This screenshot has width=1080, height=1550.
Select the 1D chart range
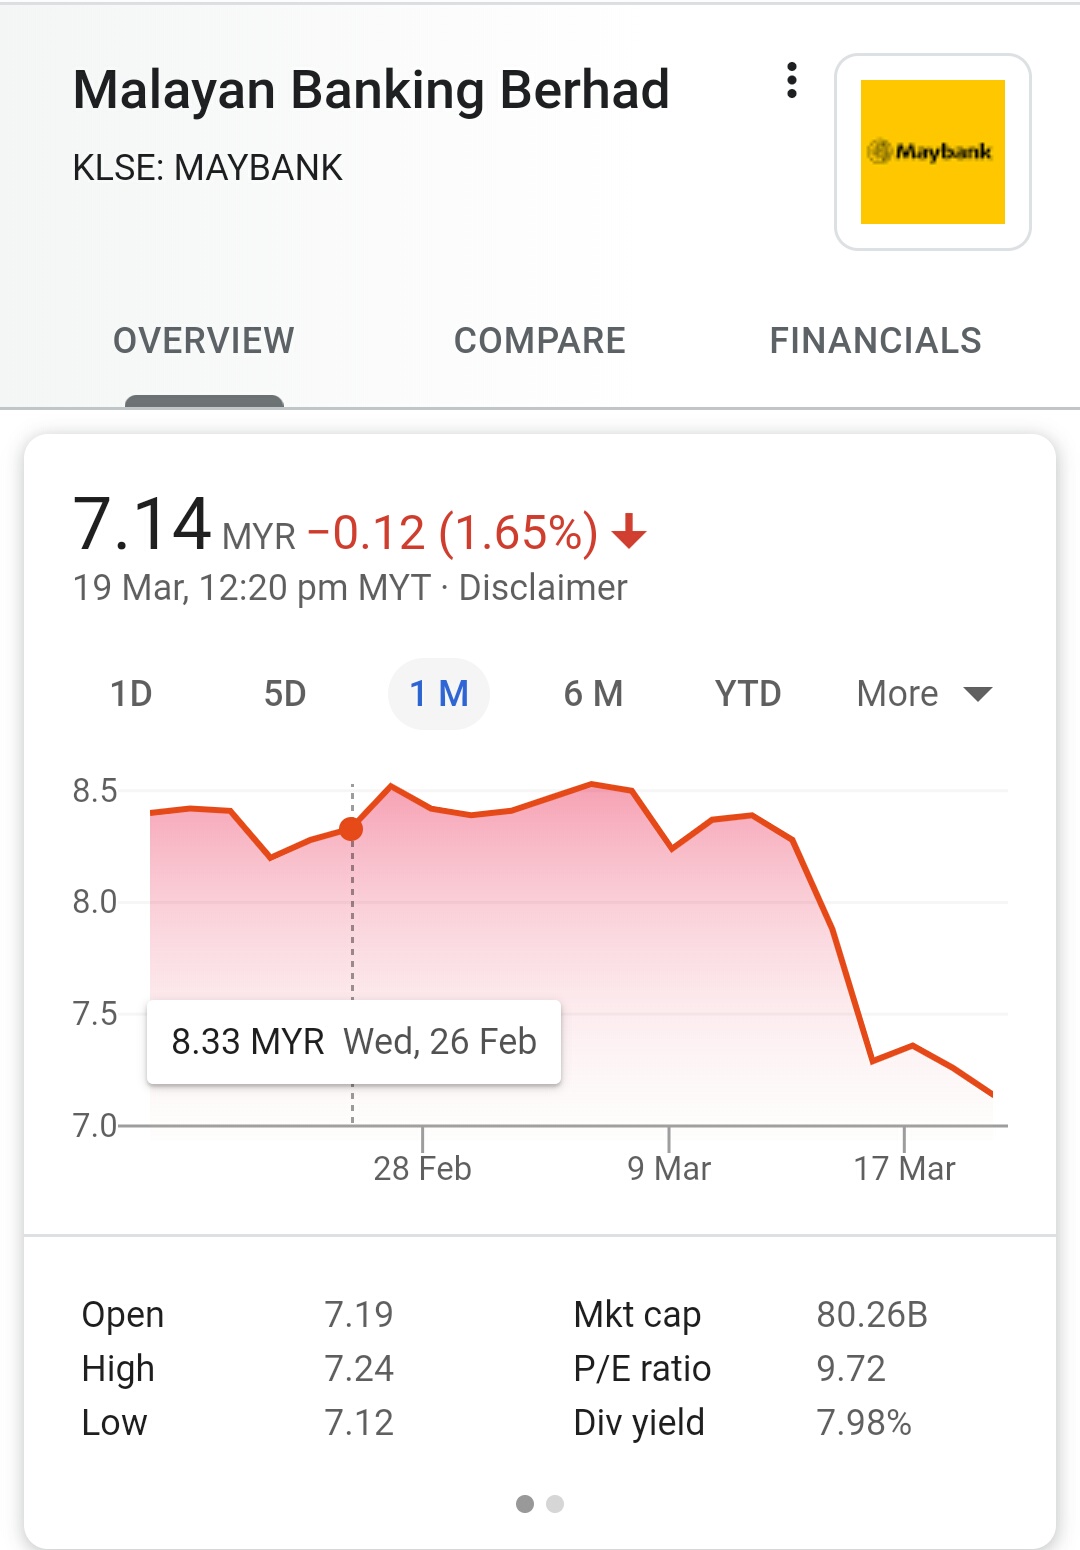131,694
